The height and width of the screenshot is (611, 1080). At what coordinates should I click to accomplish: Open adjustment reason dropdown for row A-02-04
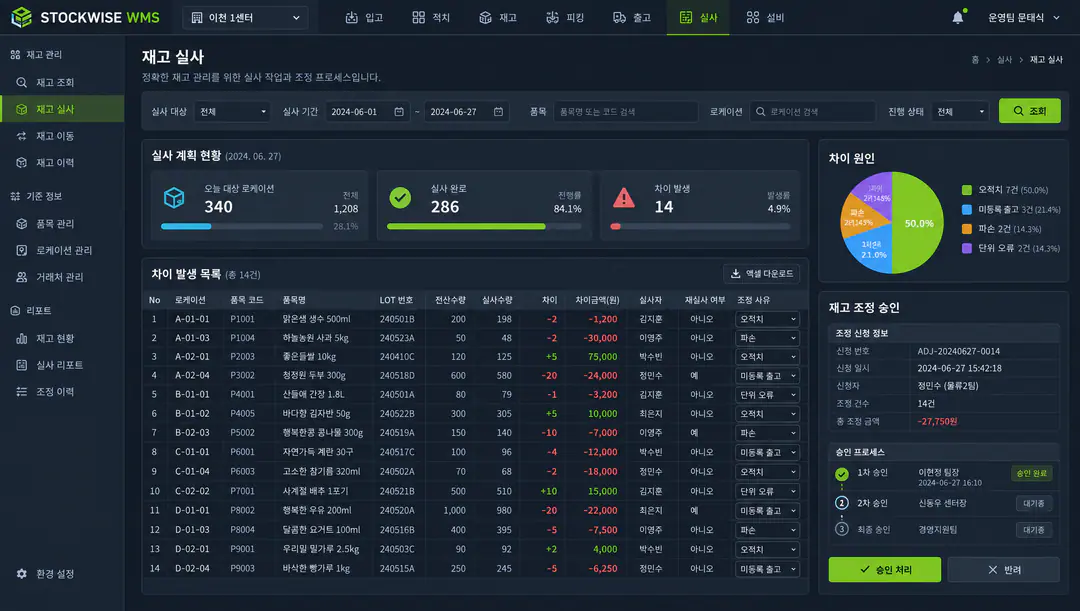click(x=767, y=375)
